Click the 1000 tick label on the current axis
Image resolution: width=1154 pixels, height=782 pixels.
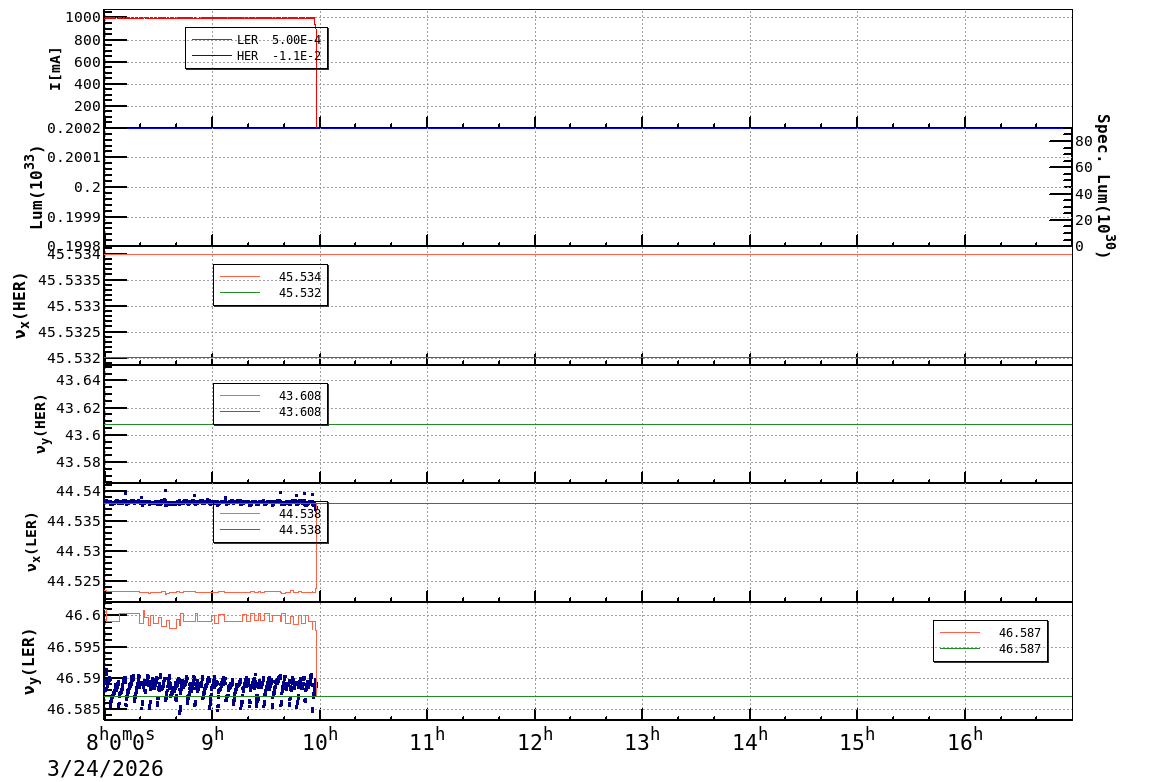click(82, 17)
